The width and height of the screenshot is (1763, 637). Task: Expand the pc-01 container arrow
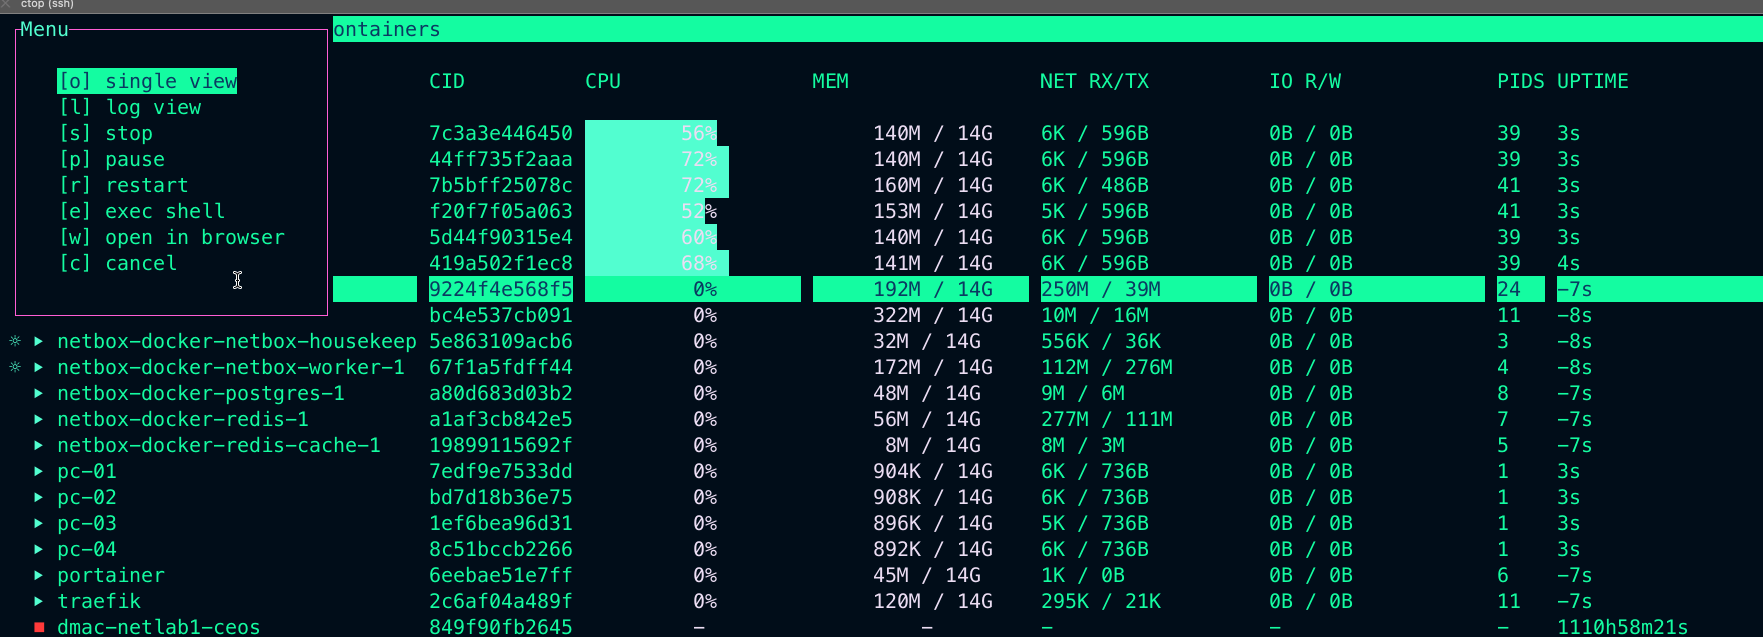coord(38,471)
